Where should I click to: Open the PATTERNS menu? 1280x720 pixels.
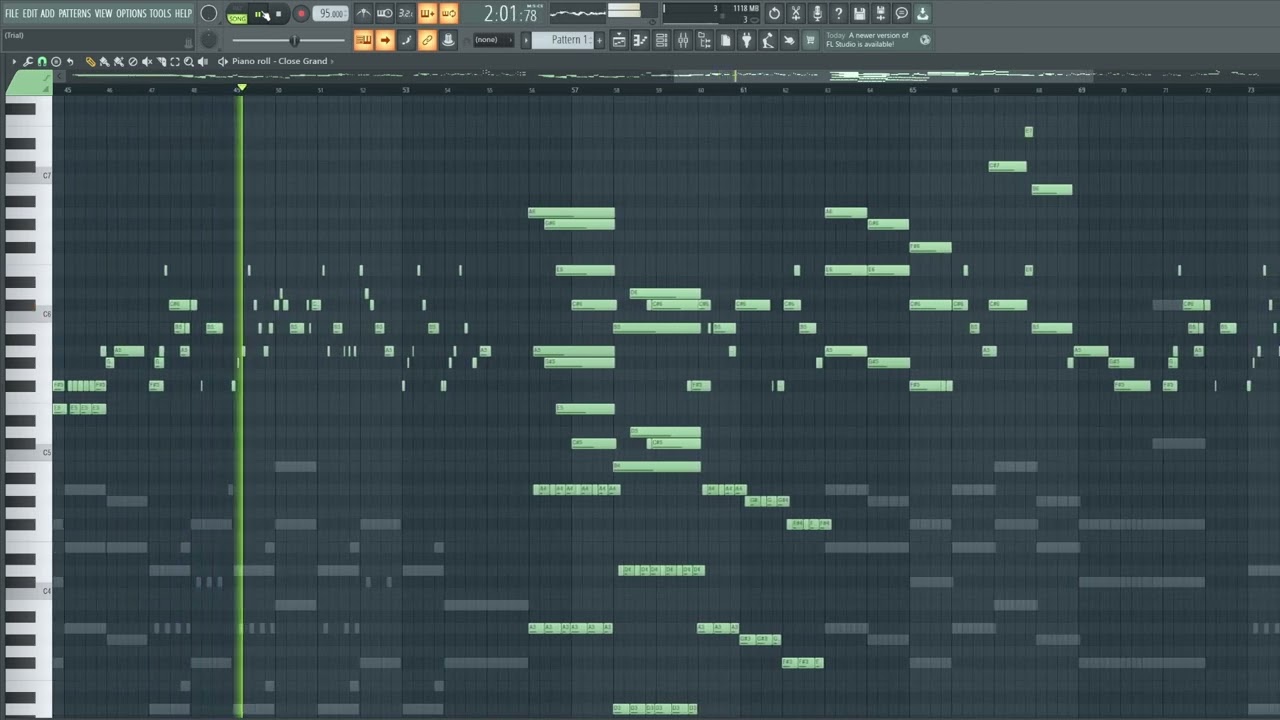pos(74,14)
